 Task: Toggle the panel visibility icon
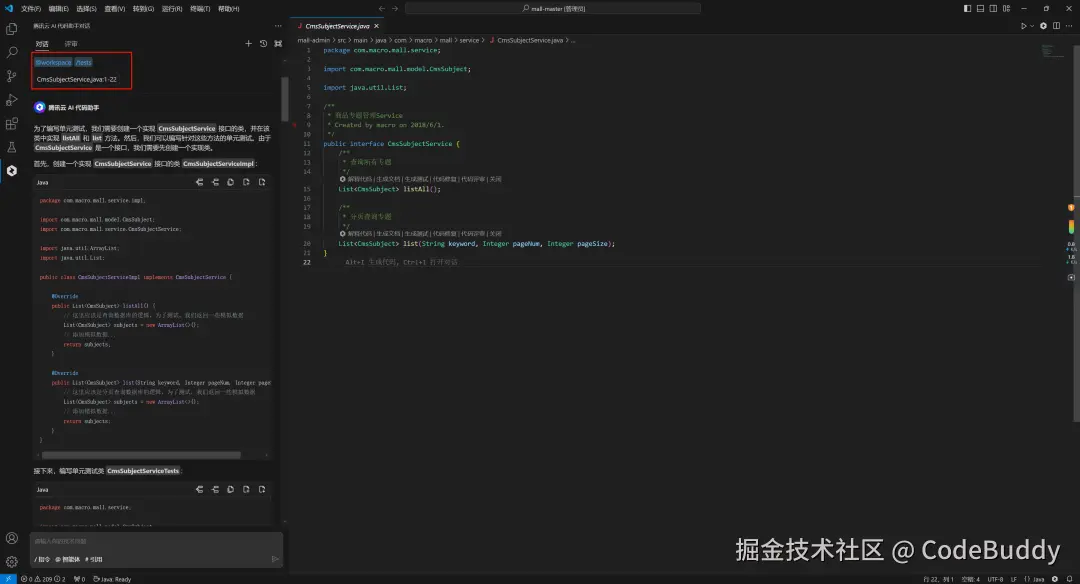coord(980,8)
